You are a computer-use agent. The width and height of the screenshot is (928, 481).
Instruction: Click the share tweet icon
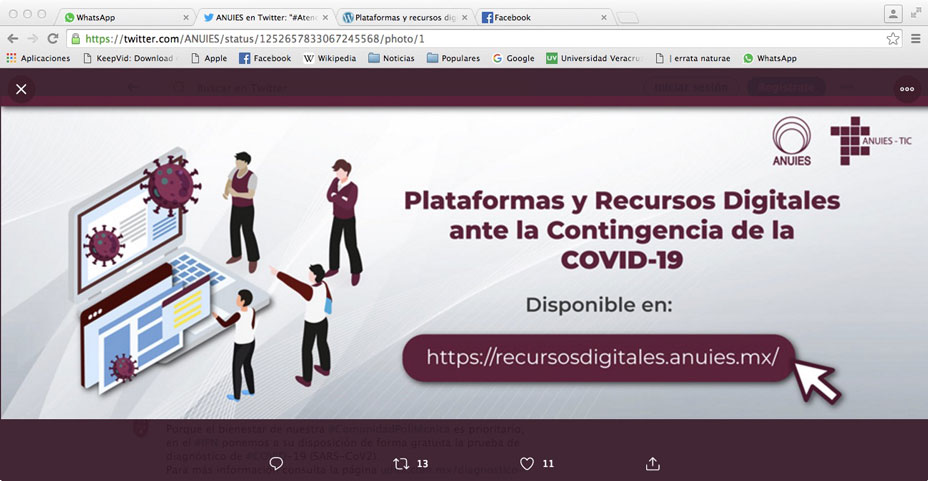click(x=653, y=463)
